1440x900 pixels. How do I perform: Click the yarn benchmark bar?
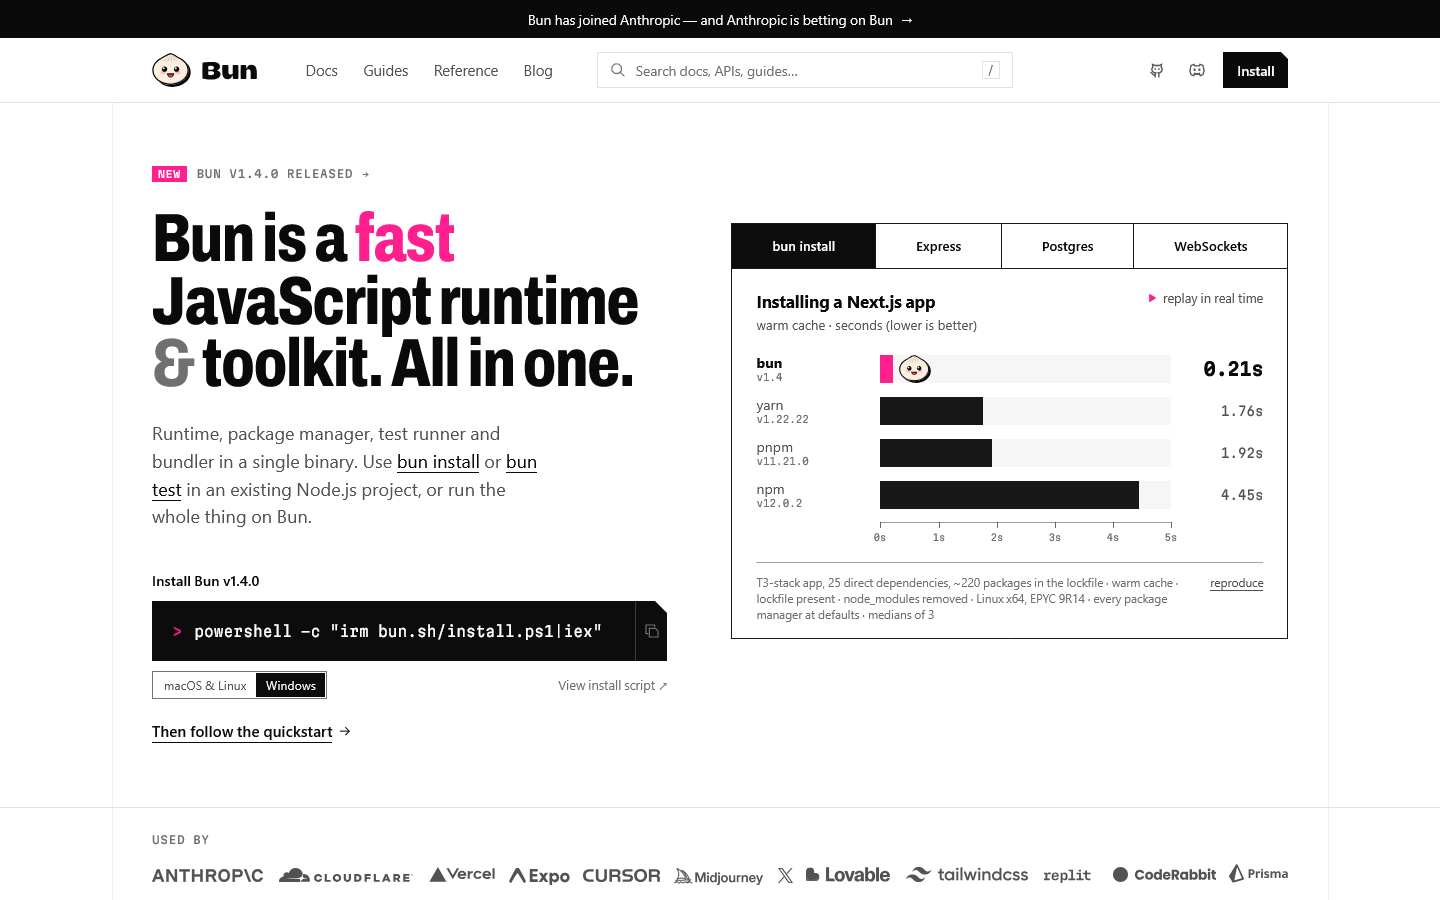(931, 411)
